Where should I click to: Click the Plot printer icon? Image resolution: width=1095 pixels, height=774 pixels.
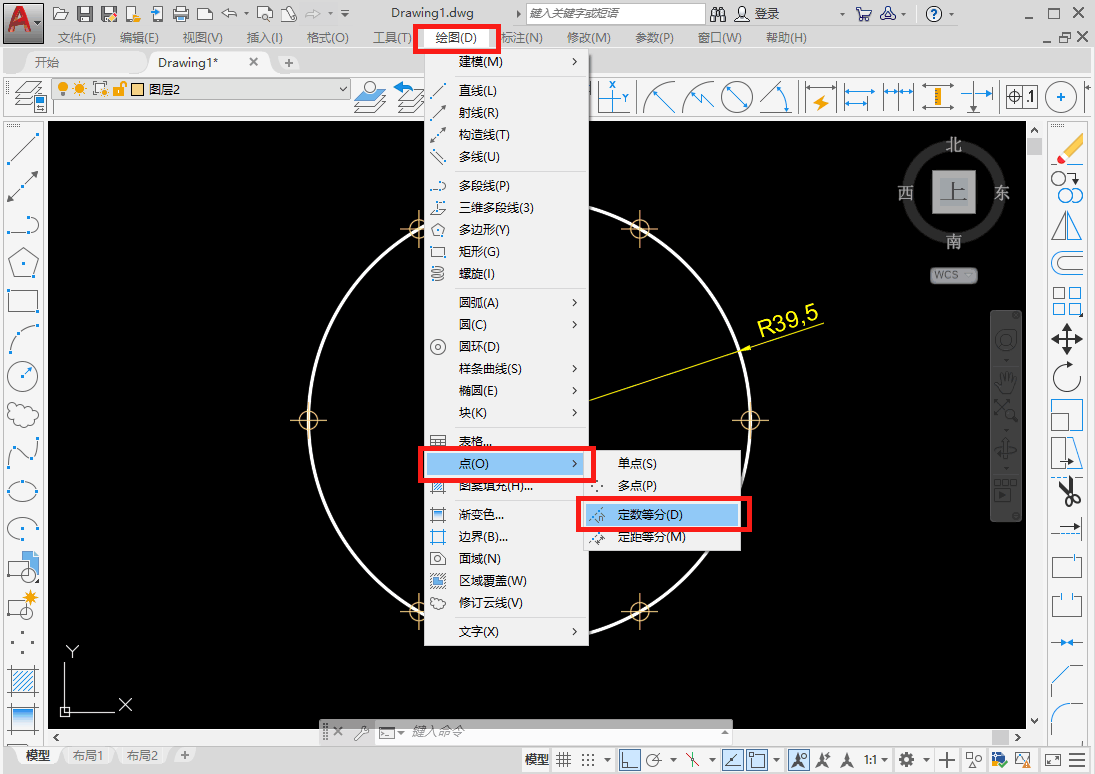coord(181,14)
